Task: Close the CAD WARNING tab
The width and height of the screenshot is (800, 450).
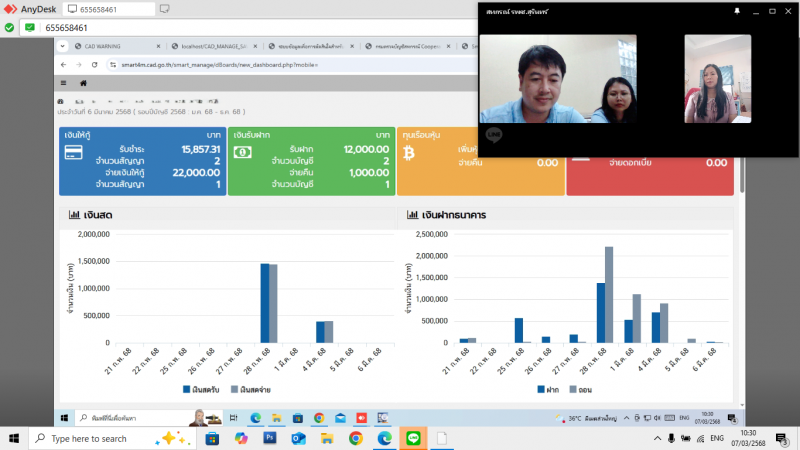Action: [x=158, y=46]
